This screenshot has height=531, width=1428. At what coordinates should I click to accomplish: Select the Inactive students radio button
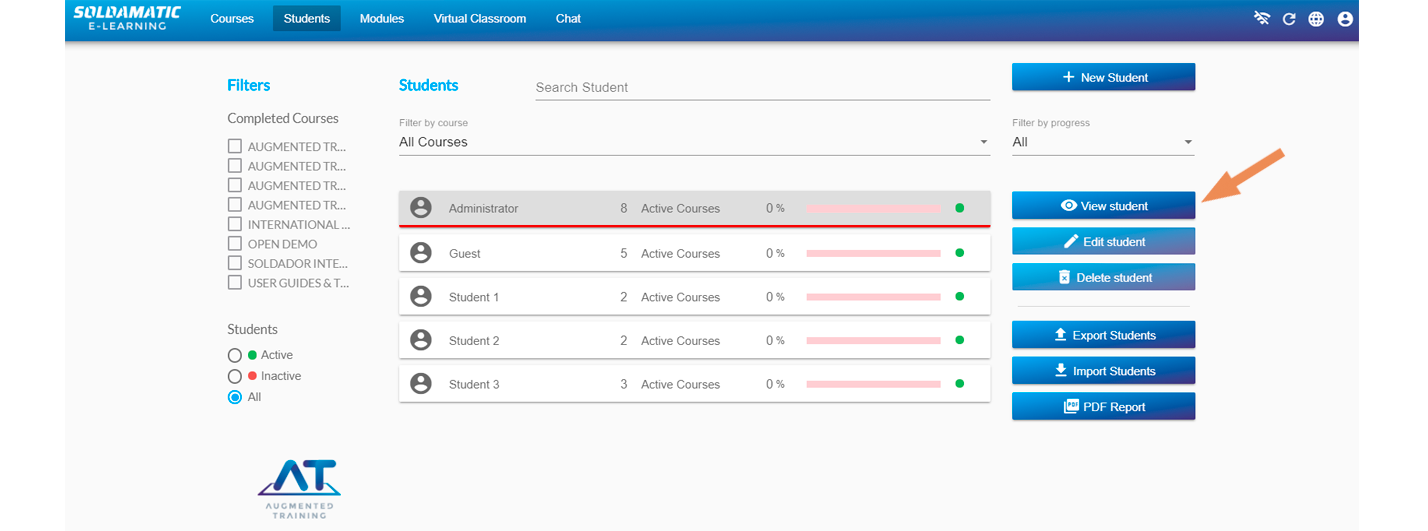pos(235,376)
